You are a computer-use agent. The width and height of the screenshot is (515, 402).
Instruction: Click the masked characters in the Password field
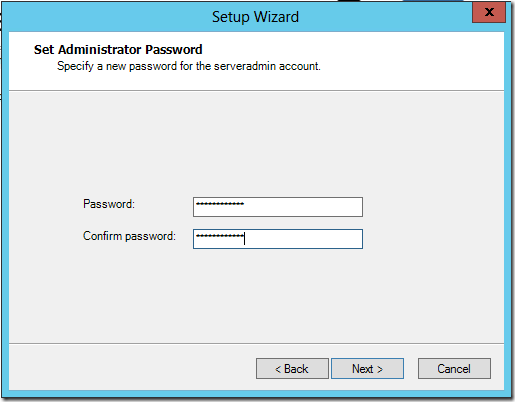(x=220, y=204)
